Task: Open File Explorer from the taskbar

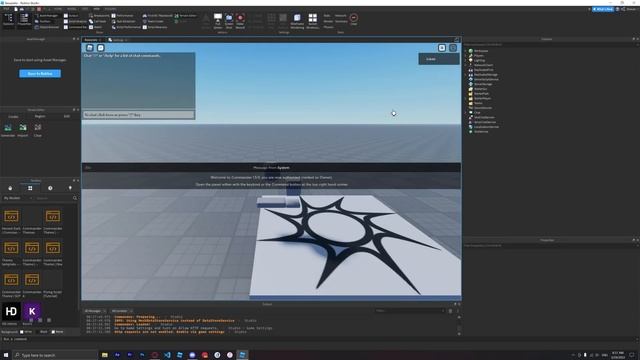Action: (x=105, y=355)
